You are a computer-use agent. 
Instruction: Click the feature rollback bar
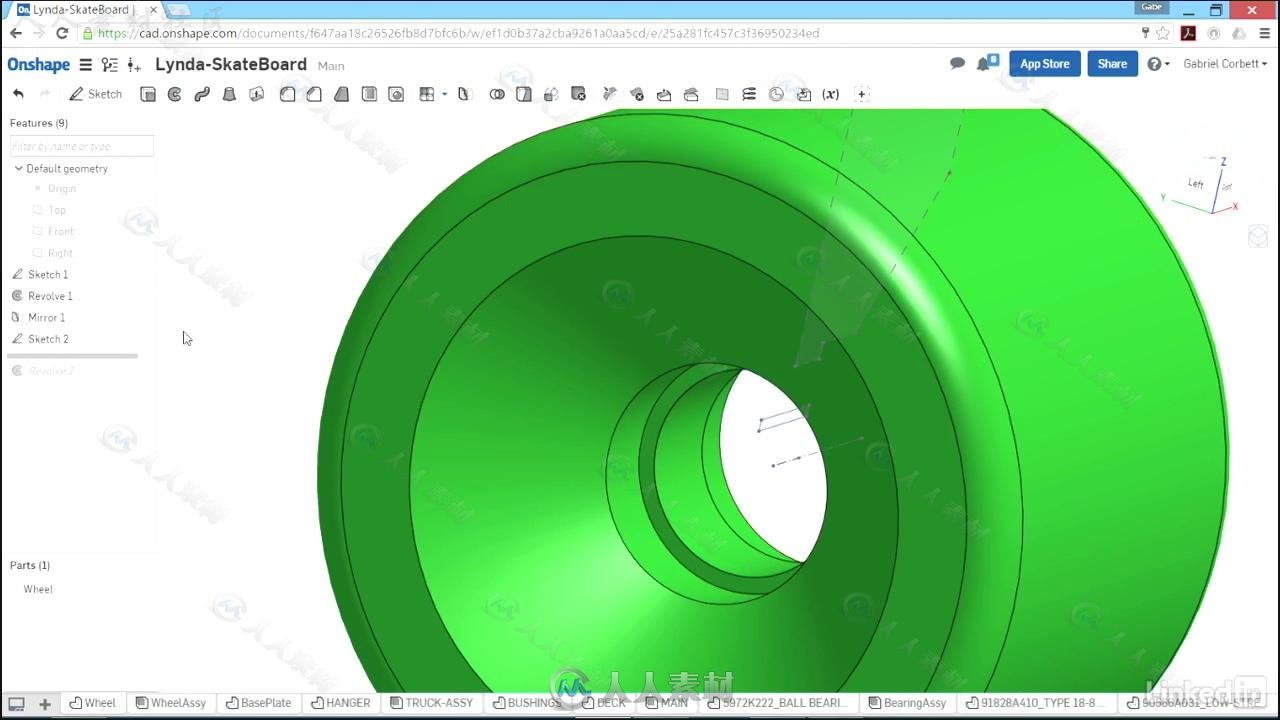(72, 356)
